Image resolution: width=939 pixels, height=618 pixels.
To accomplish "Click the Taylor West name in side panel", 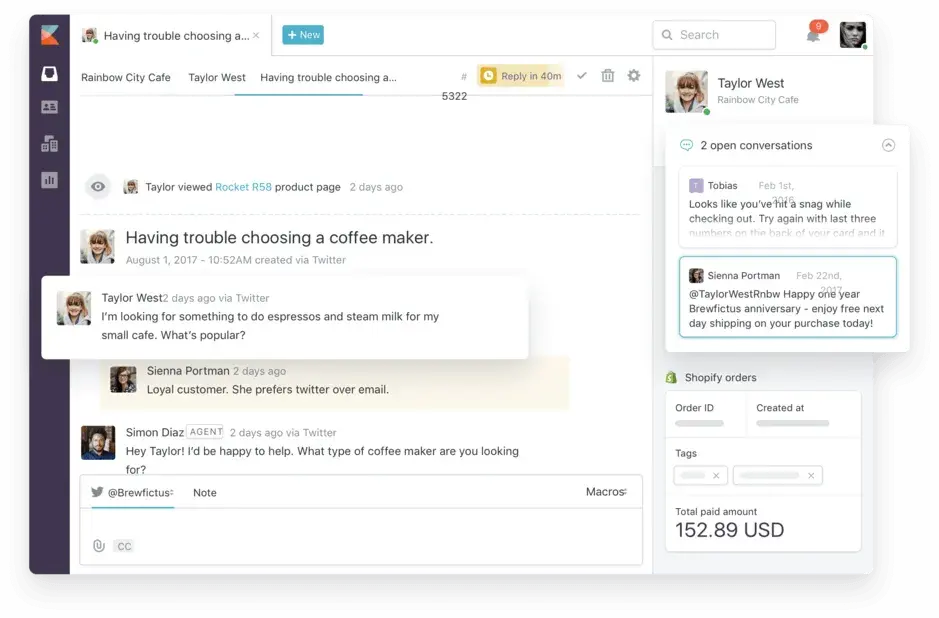I will point(750,83).
